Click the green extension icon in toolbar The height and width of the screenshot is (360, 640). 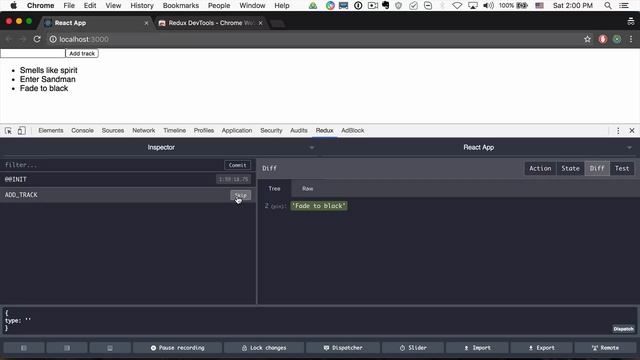pos(617,39)
